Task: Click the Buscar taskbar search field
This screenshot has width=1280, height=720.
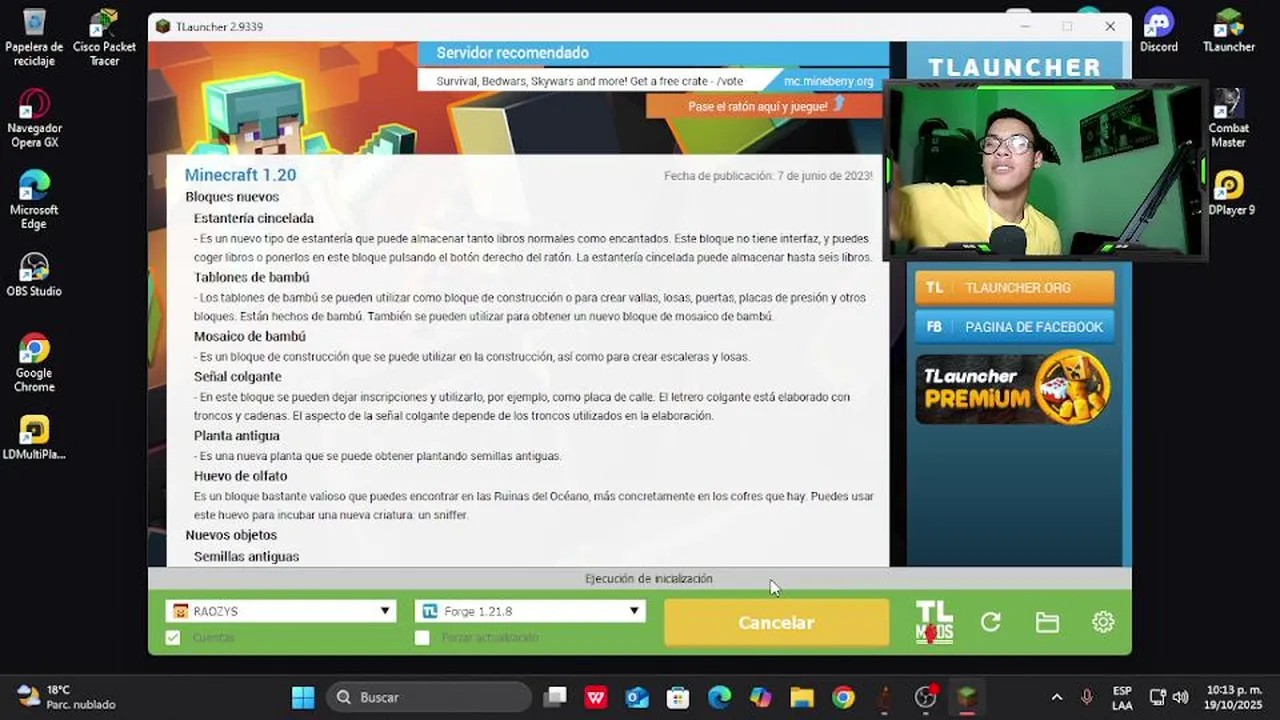Action: pyautogui.click(x=429, y=697)
